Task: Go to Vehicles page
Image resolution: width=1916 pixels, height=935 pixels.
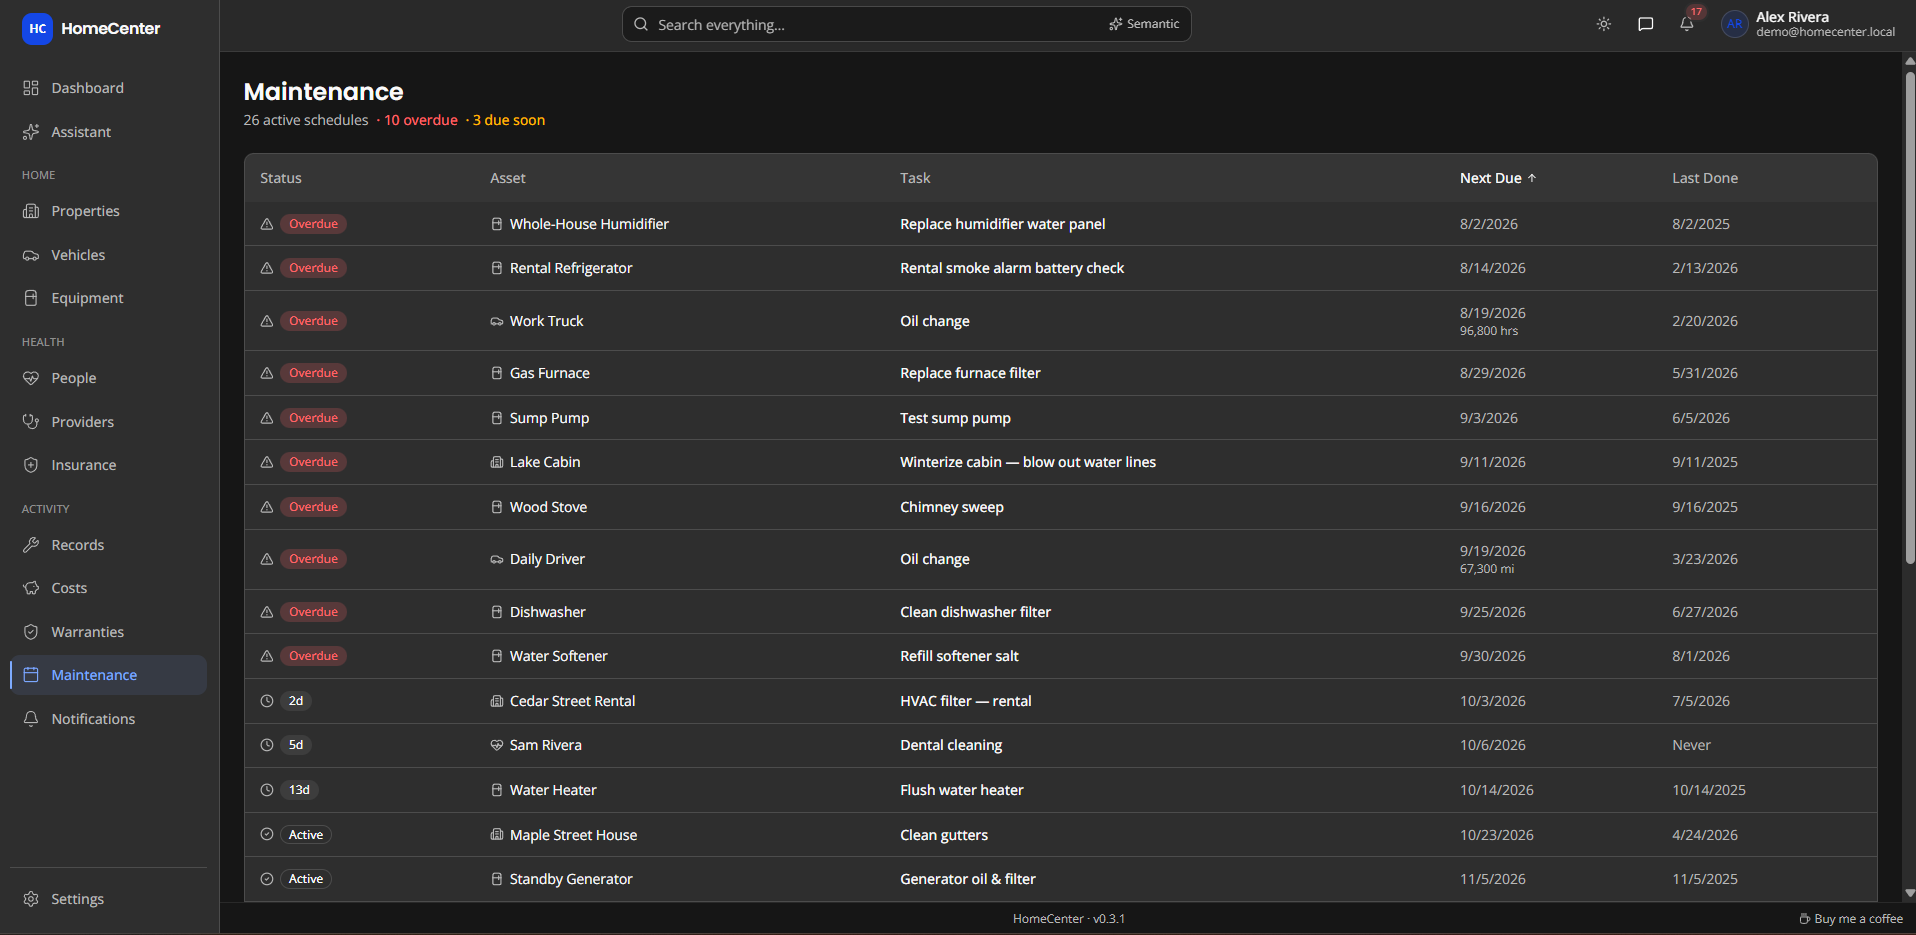Action: (x=108, y=255)
